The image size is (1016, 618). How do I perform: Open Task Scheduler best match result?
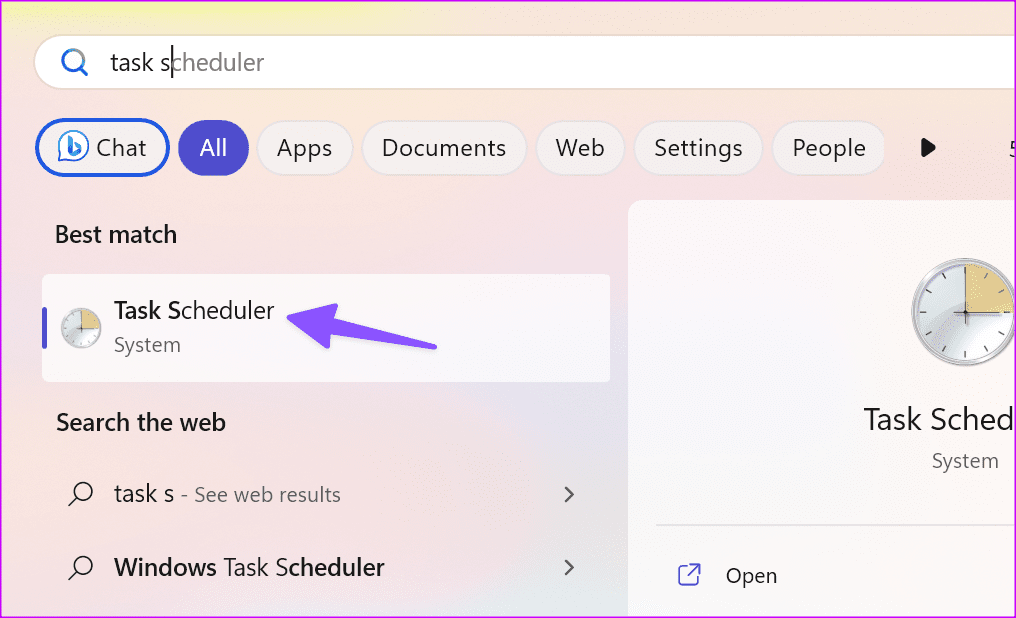click(326, 328)
